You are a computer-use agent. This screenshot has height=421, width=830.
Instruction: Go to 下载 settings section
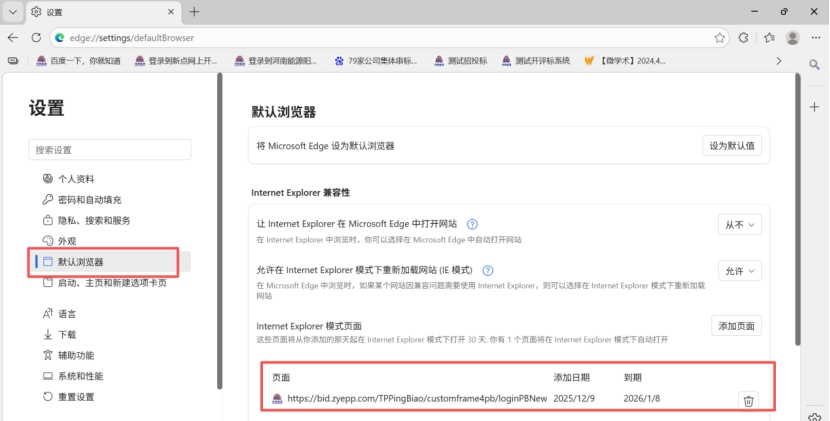coord(66,334)
